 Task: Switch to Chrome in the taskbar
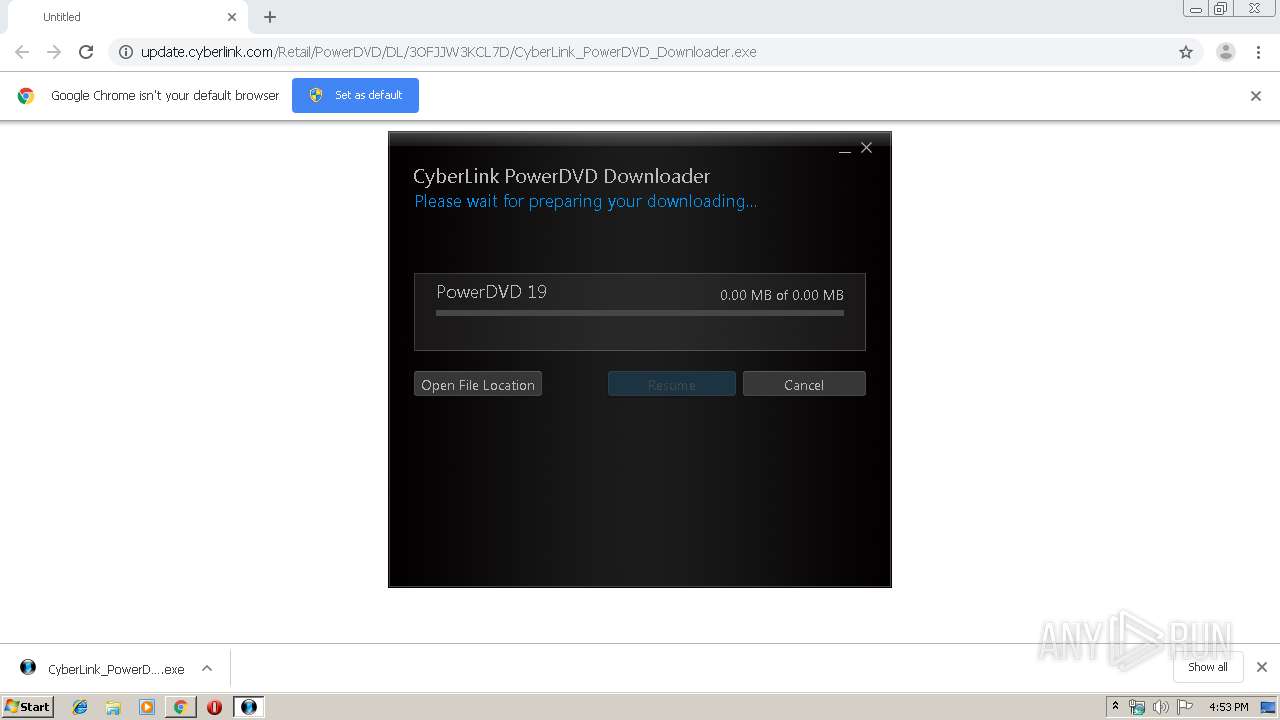(180, 707)
